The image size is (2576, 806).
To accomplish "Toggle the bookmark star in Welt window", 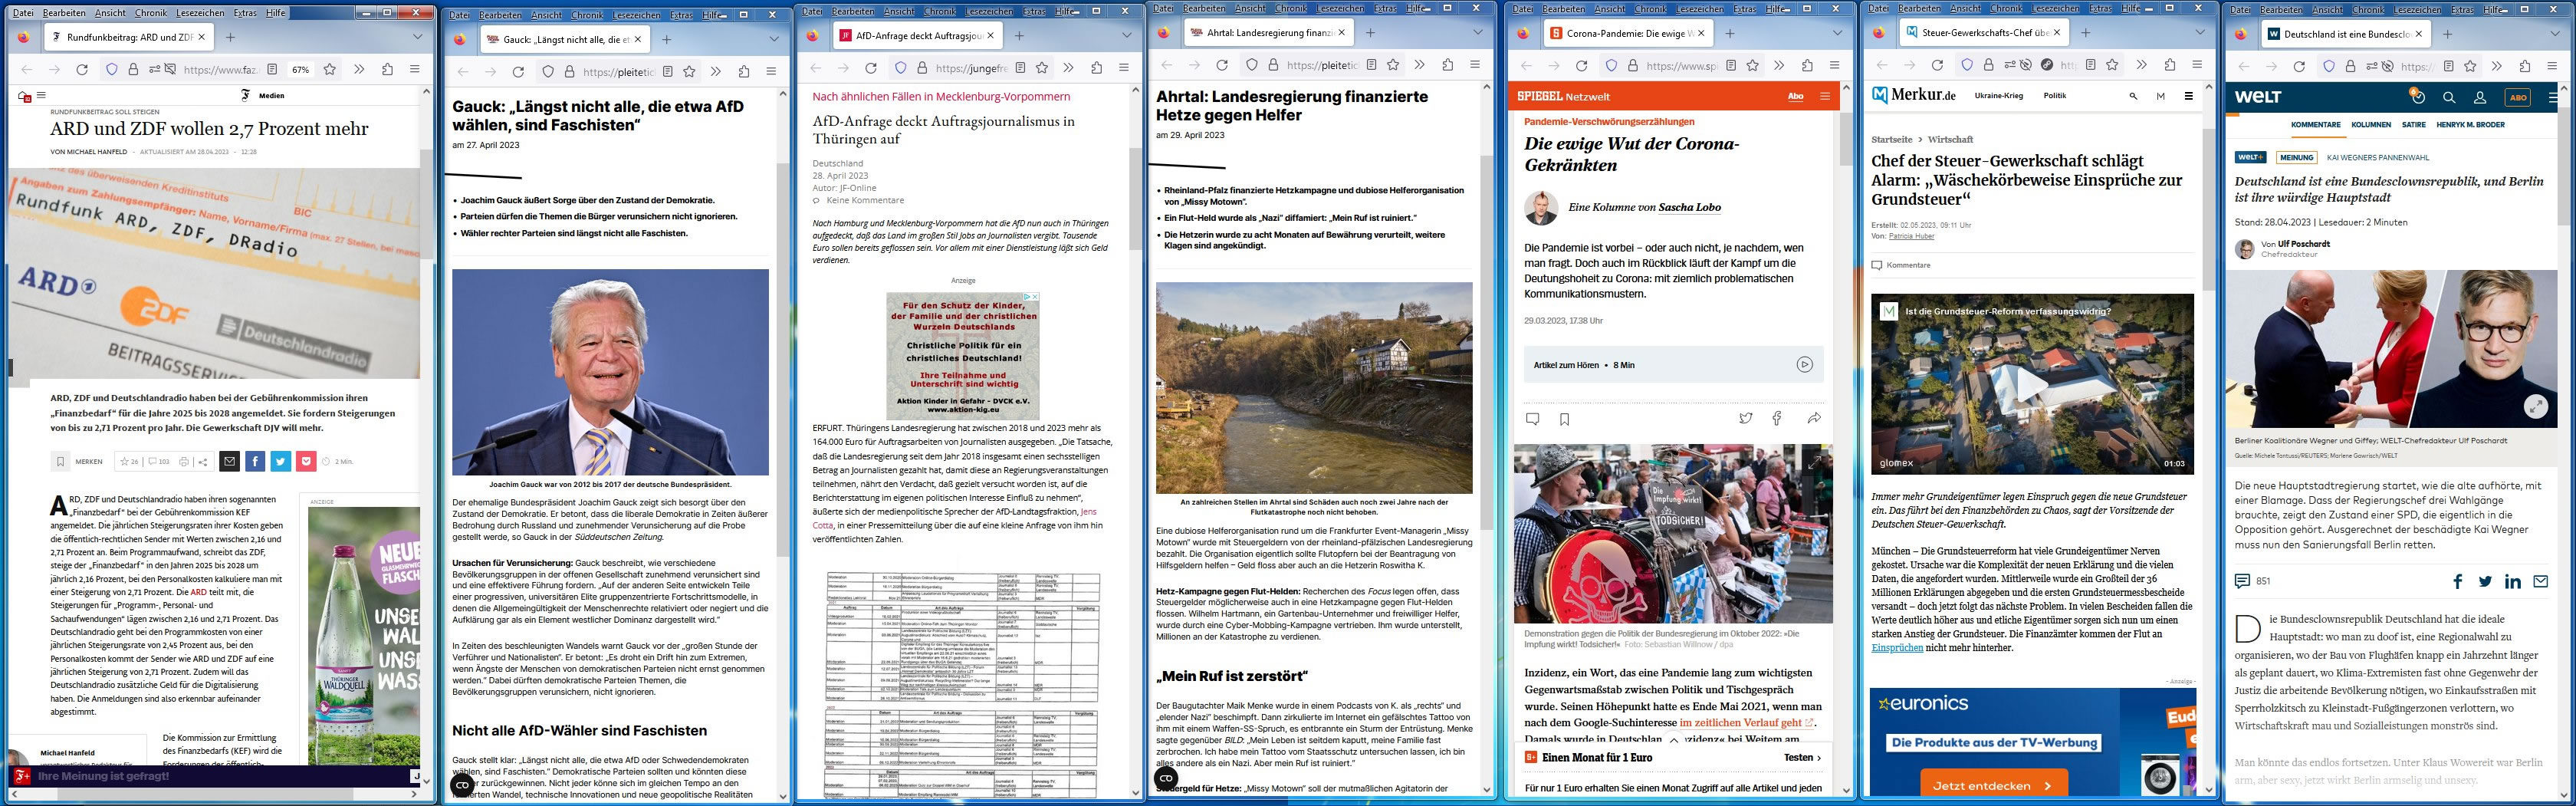I will [x=2470, y=66].
